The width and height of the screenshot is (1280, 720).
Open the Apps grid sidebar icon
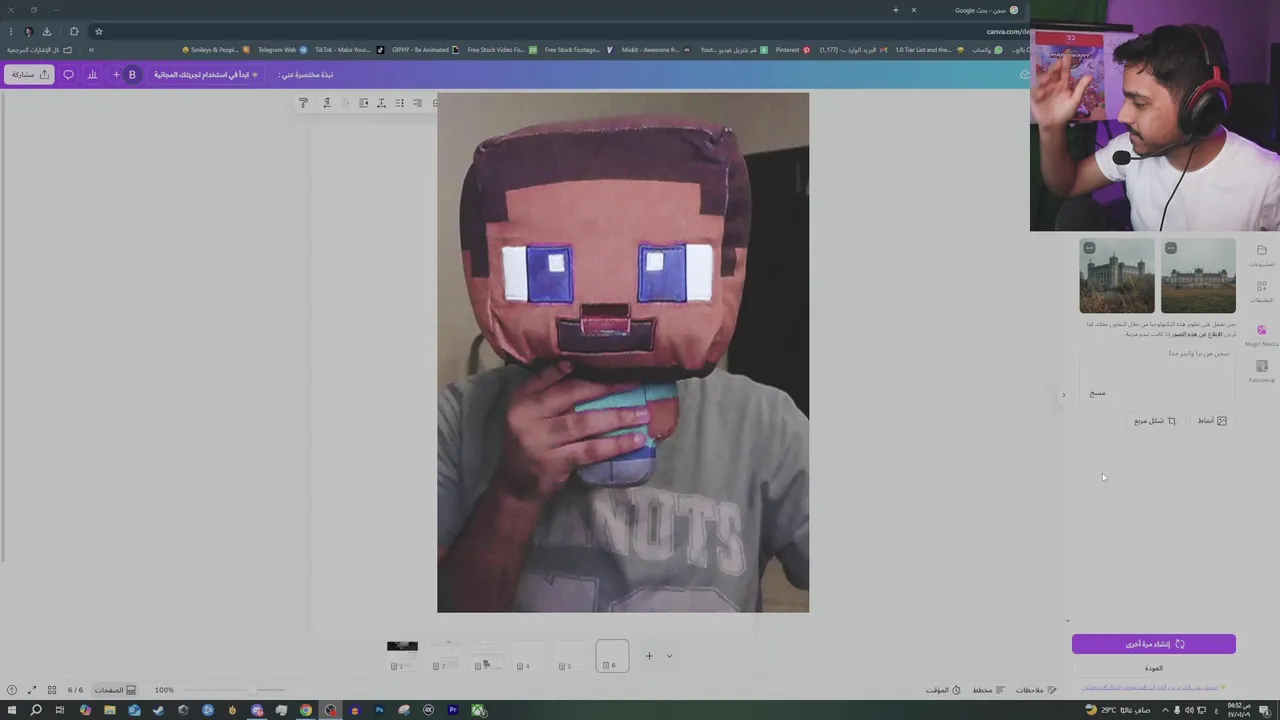click(x=1261, y=291)
